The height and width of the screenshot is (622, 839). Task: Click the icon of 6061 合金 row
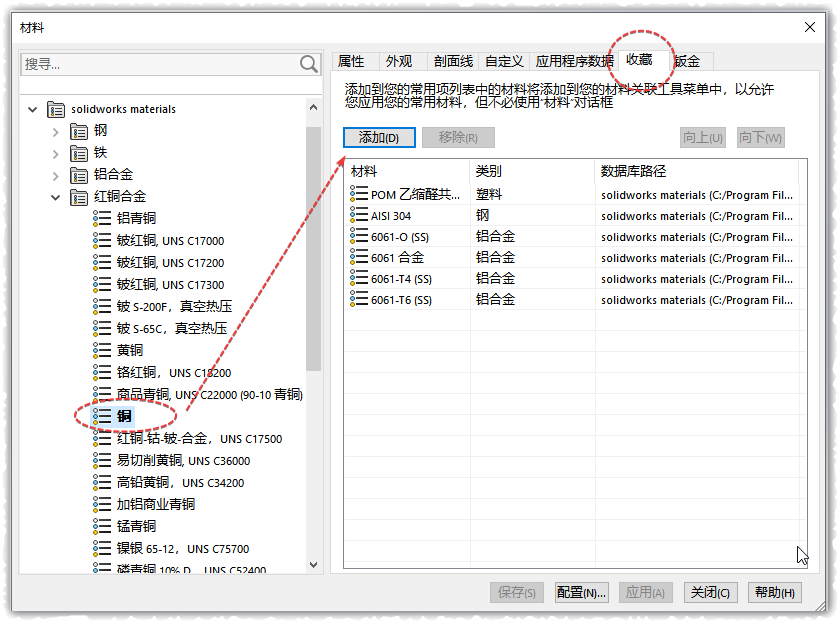359,256
